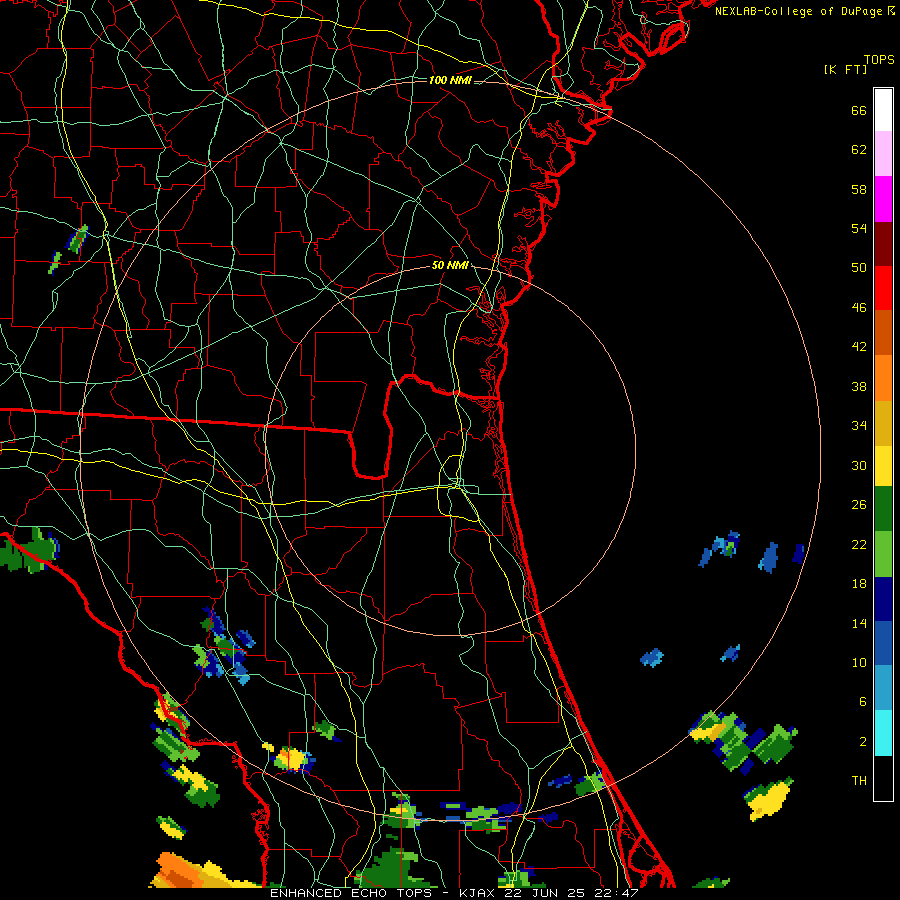Click the dark red legend band
The width and height of the screenshot is (900, 900).
click(x=883, y=244)
